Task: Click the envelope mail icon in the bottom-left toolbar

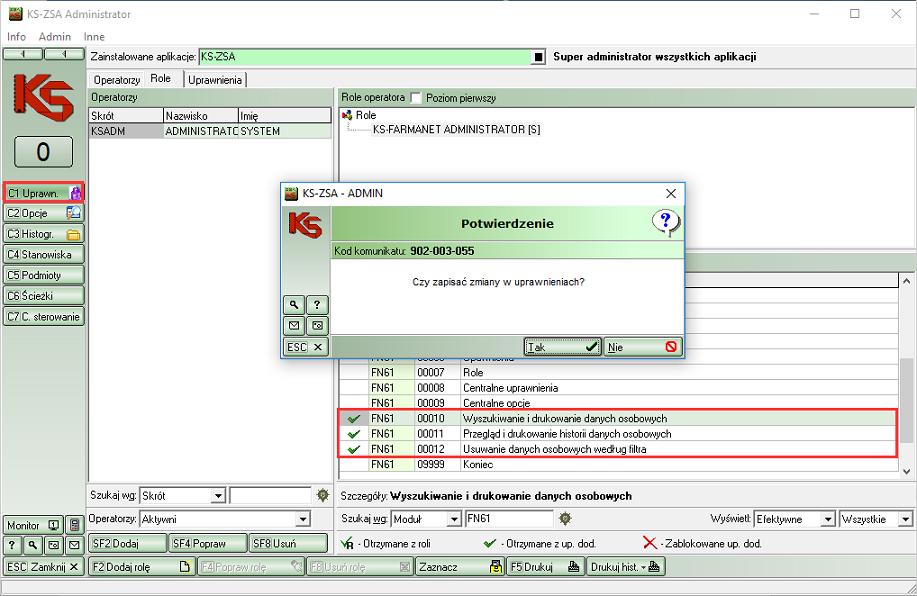Action: point(74,546)
